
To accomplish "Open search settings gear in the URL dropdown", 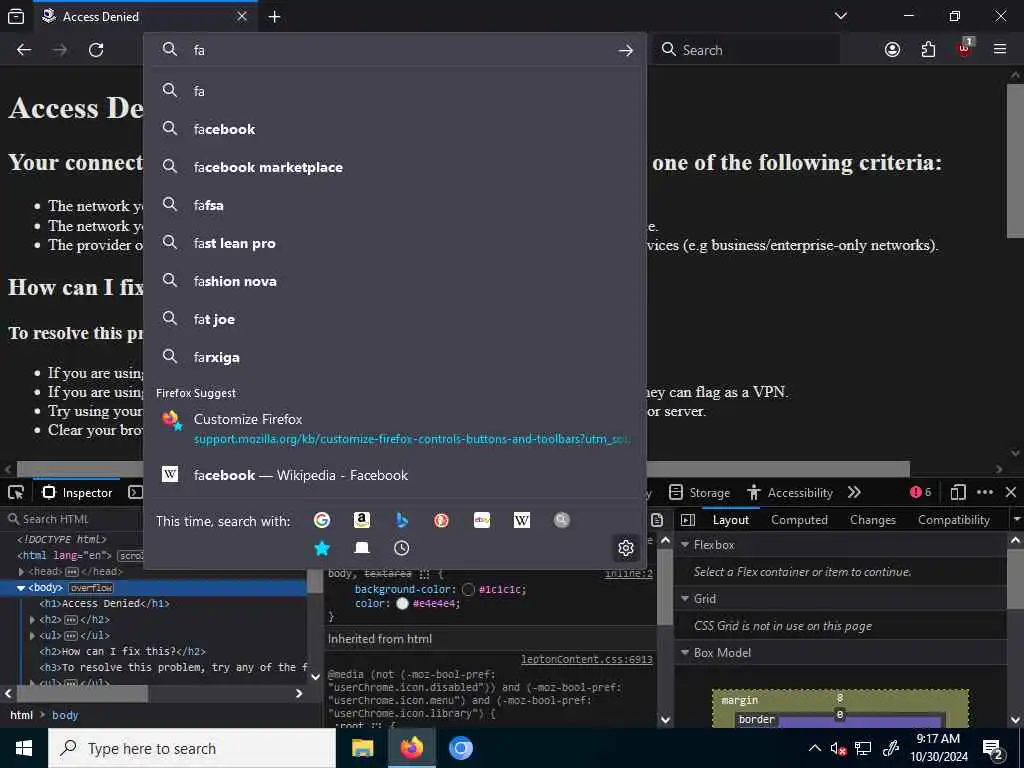I will [x=626, y=548].
